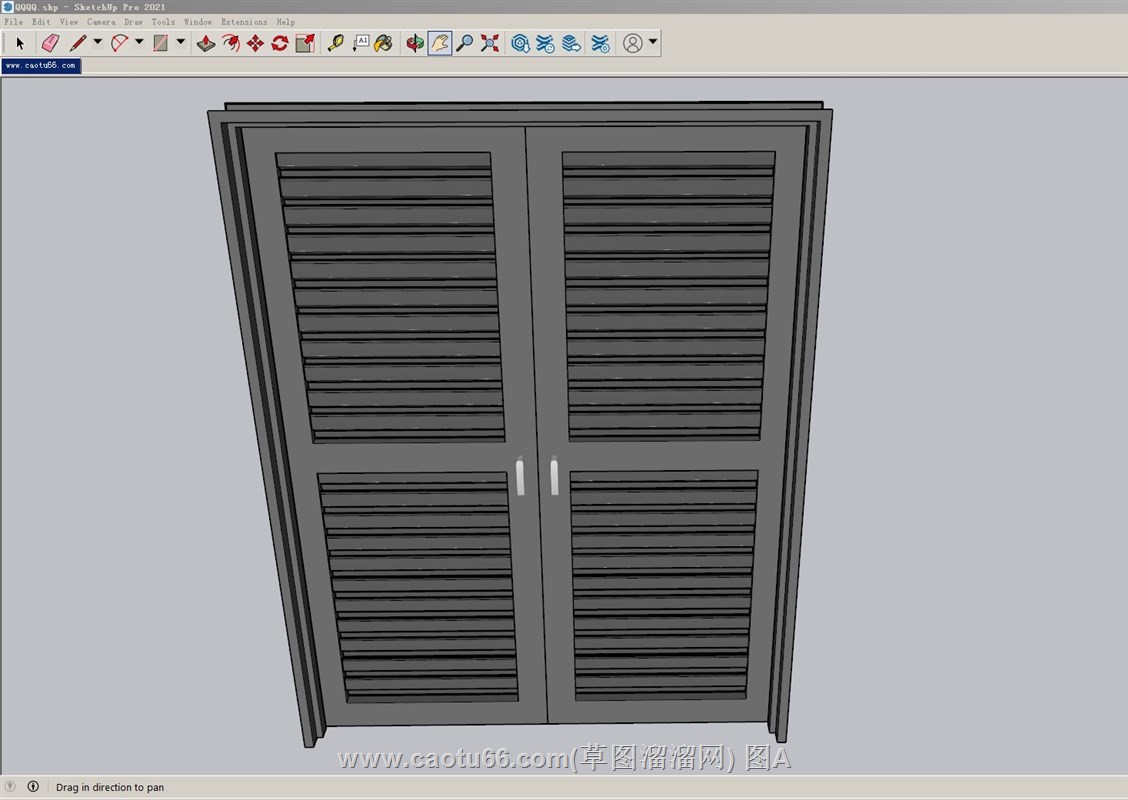Choose the Arc drawing tool

pos(119,43)
